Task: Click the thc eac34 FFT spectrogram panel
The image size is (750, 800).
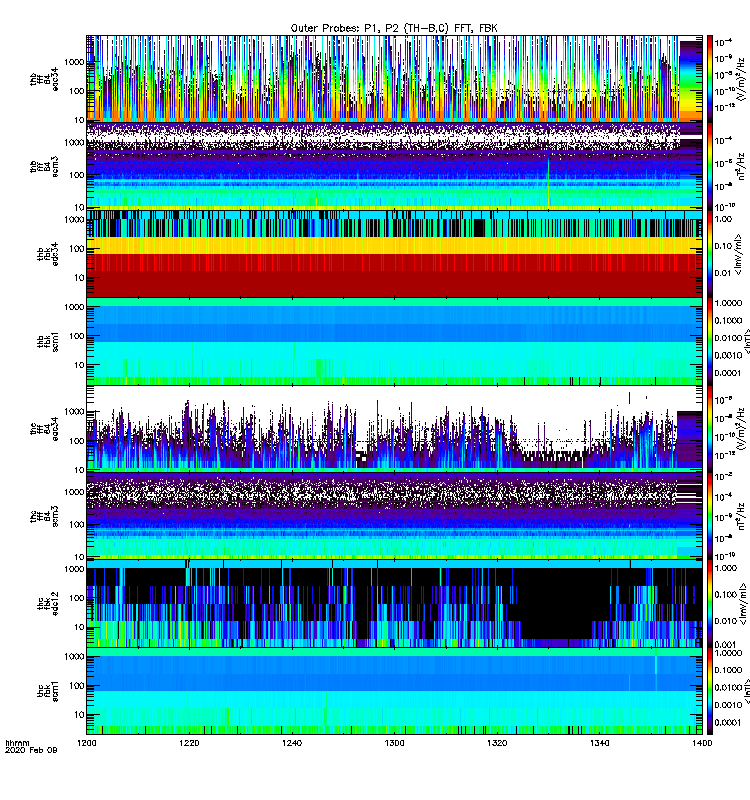Action: (x=394, y=429)
